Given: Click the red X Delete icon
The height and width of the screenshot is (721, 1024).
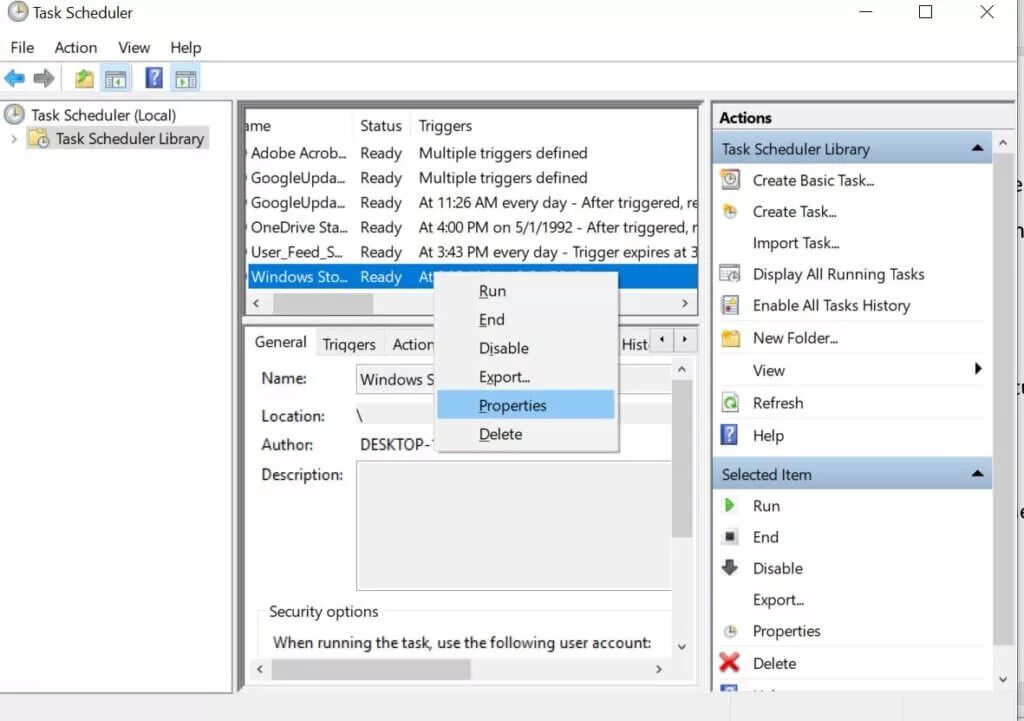Looking at the screenshot, I should (729, 662).
